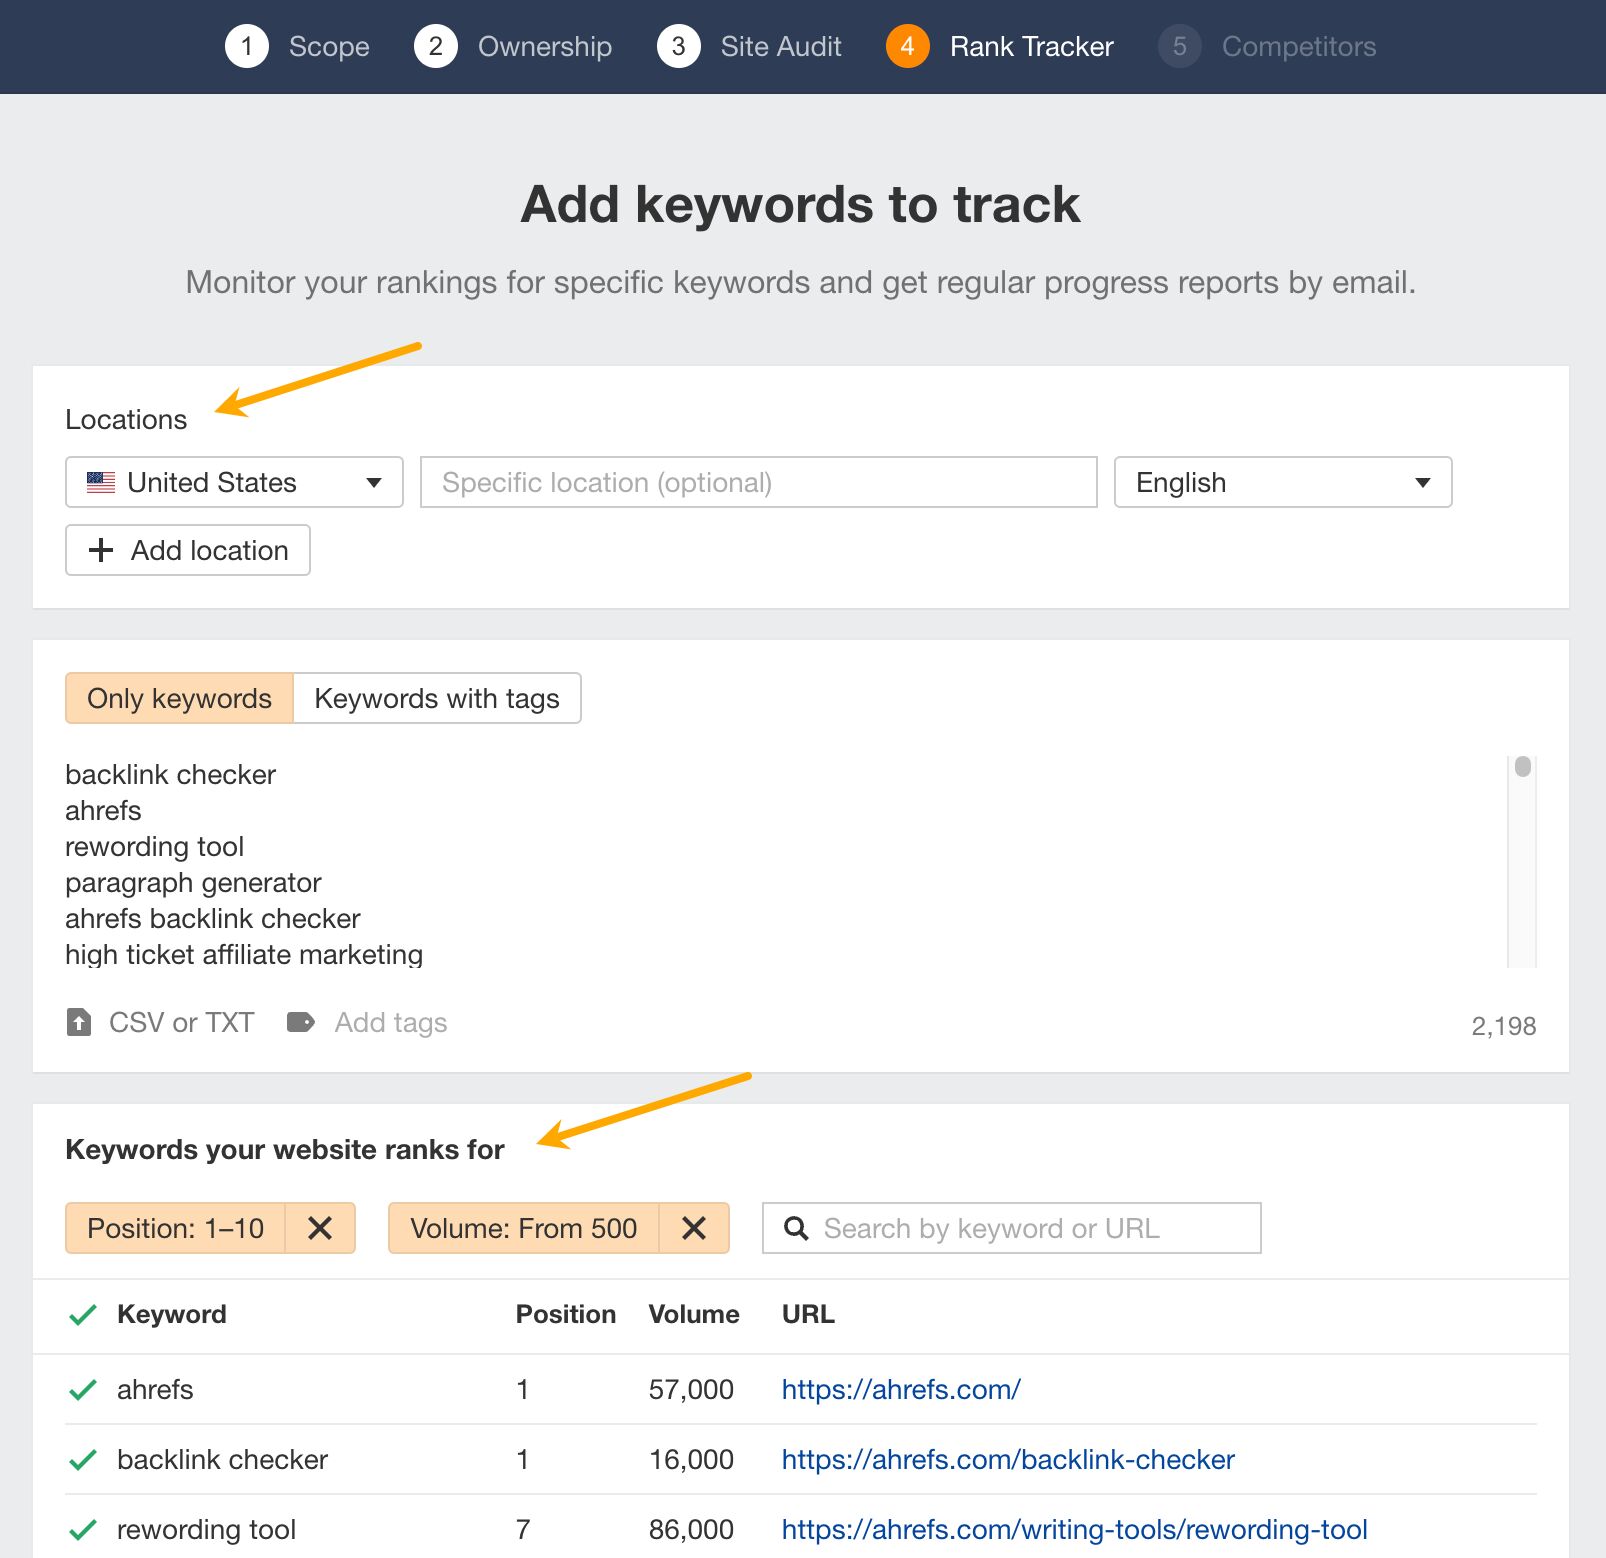Expand the country selector arrow

(x=373, y=482)
